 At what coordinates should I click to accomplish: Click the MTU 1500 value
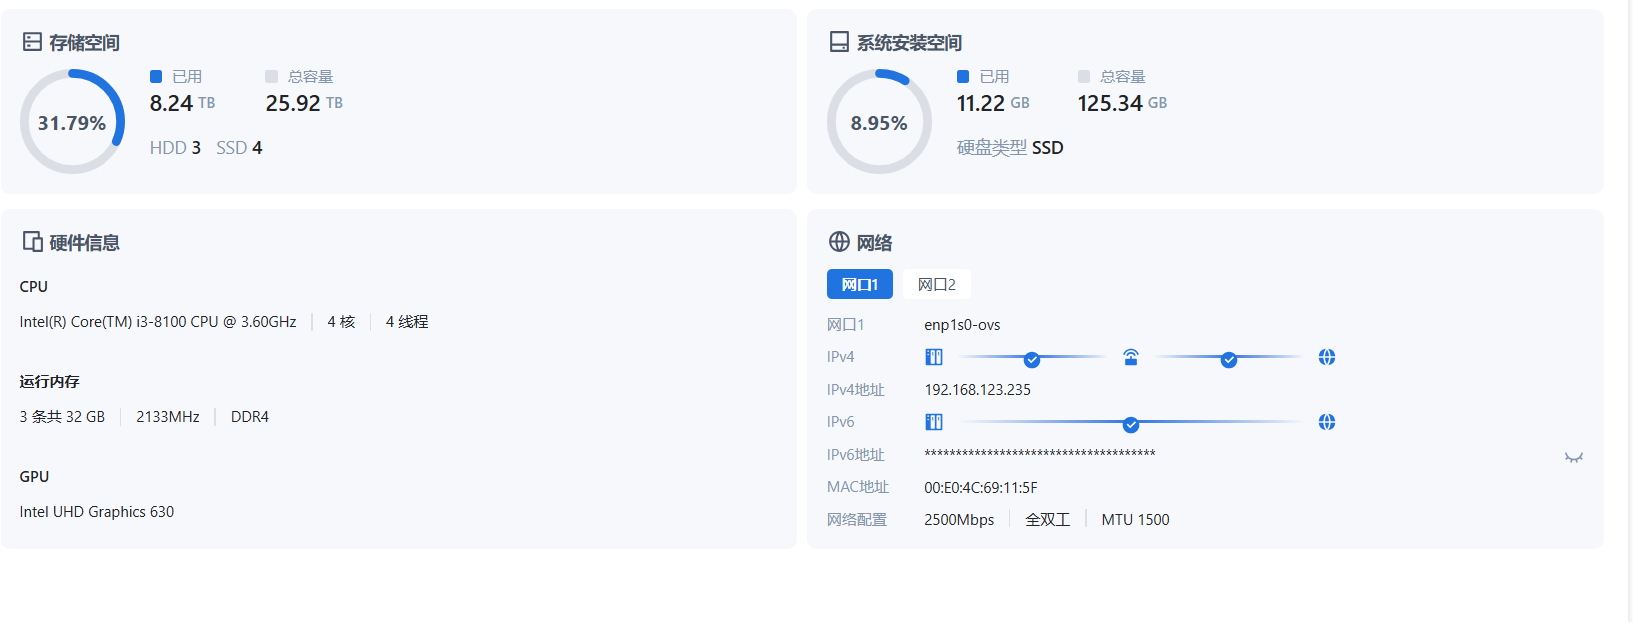point(1135,520)
